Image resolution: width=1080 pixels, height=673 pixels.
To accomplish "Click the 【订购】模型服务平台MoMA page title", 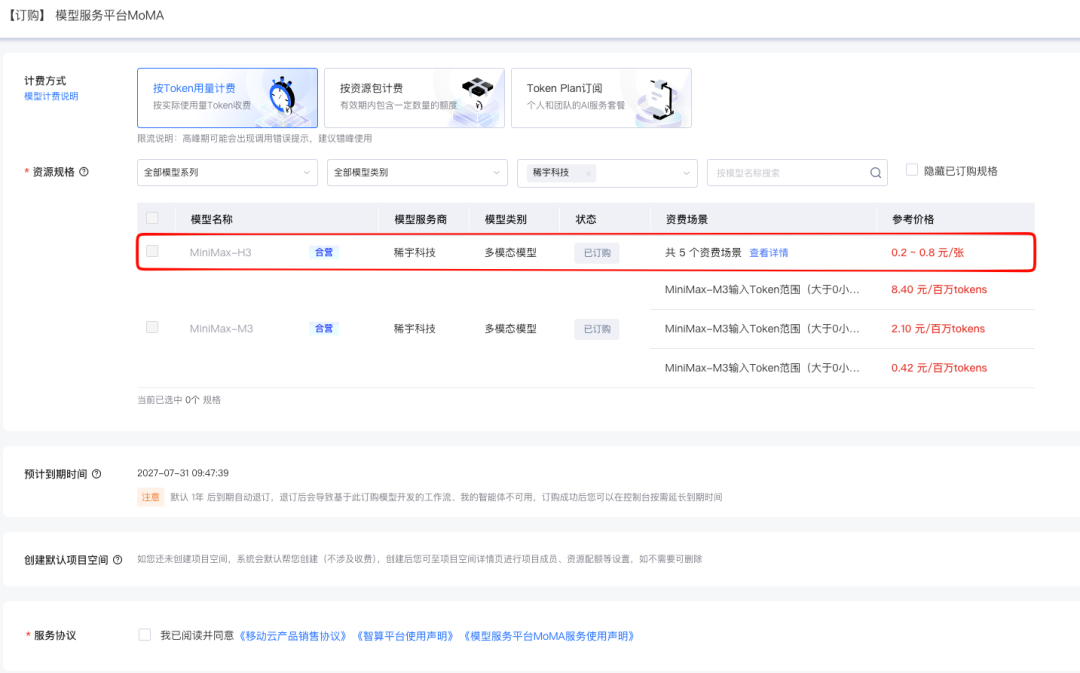I will pos(87,15).
